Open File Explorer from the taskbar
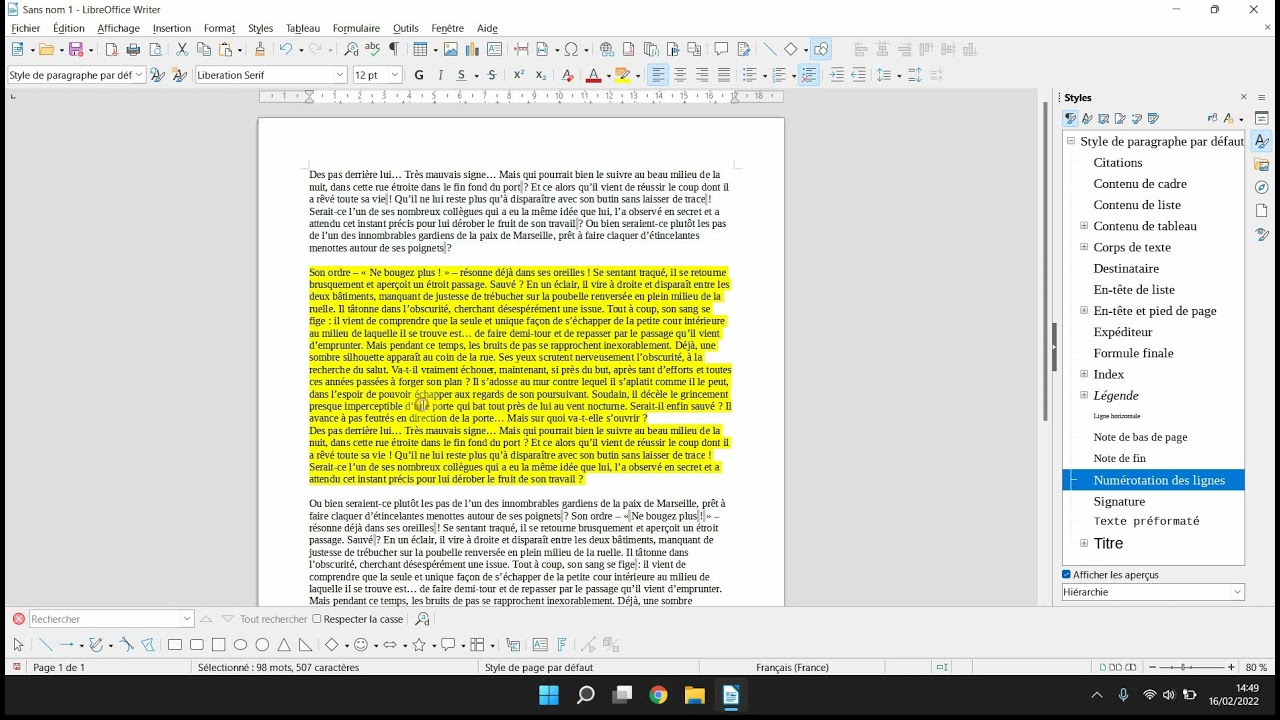Image resolution: width=1280 pixels, height=720 pixels. tap(695, 696)
